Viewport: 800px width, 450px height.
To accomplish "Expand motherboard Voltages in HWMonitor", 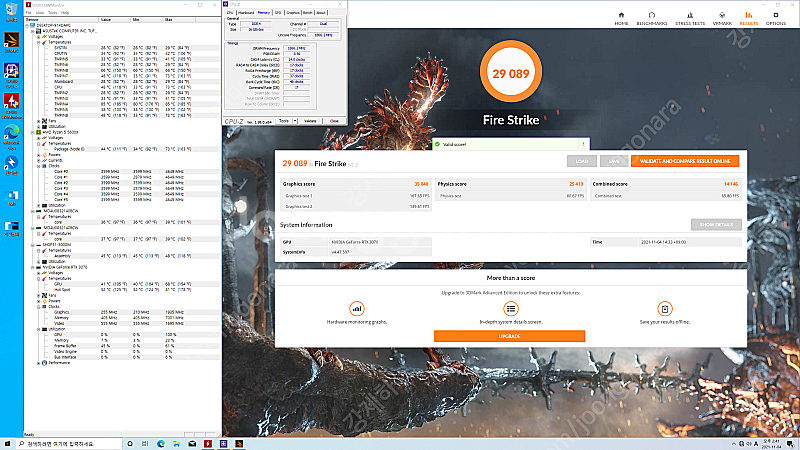I will coord(39,37).
